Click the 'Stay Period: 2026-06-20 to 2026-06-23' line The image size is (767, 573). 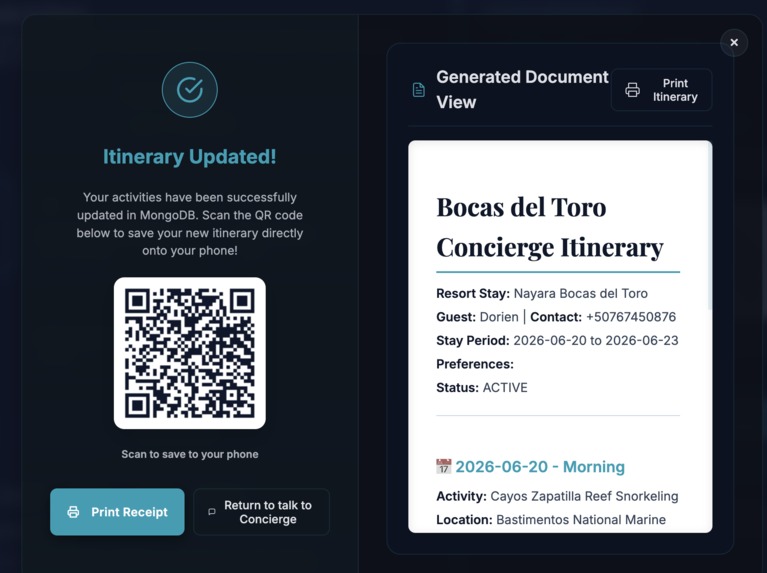(x=557, y=341)
